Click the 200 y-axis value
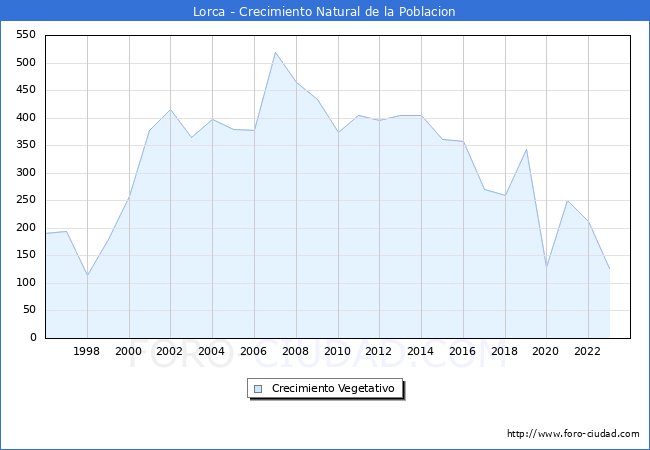Image resolution: width=650 pixels, height=450 pixels. 26,228
